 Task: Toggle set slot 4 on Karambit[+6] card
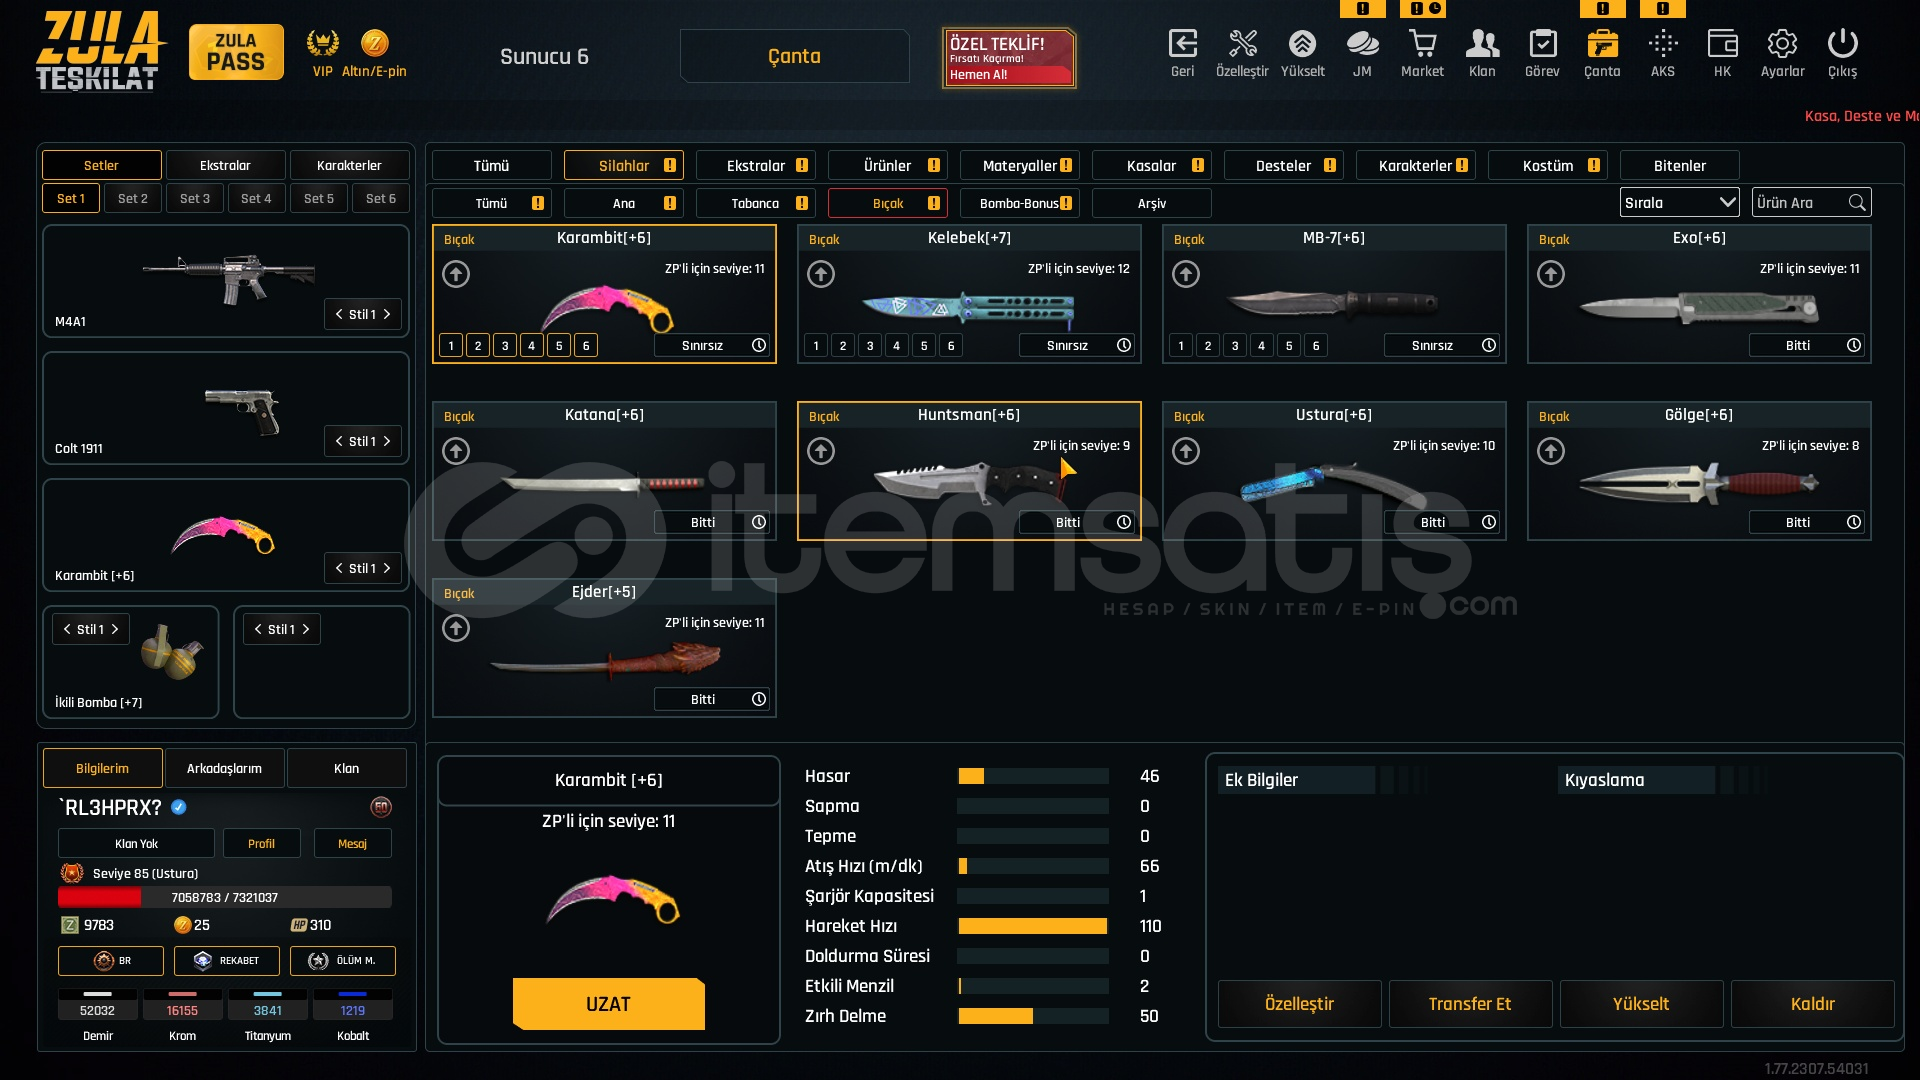pos(532,345)
